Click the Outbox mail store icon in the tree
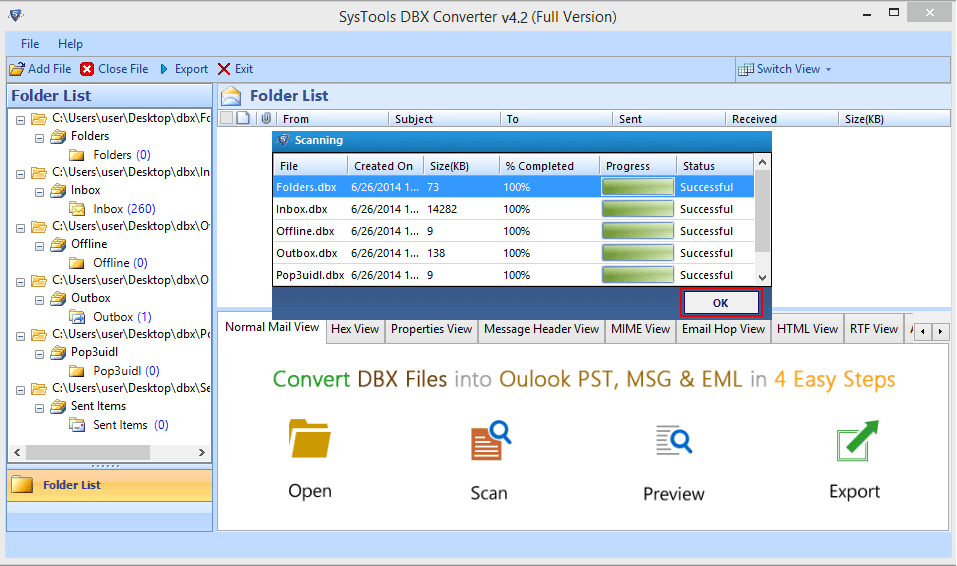The height and width of the screenshot is (566, 957). pos(58,299)
